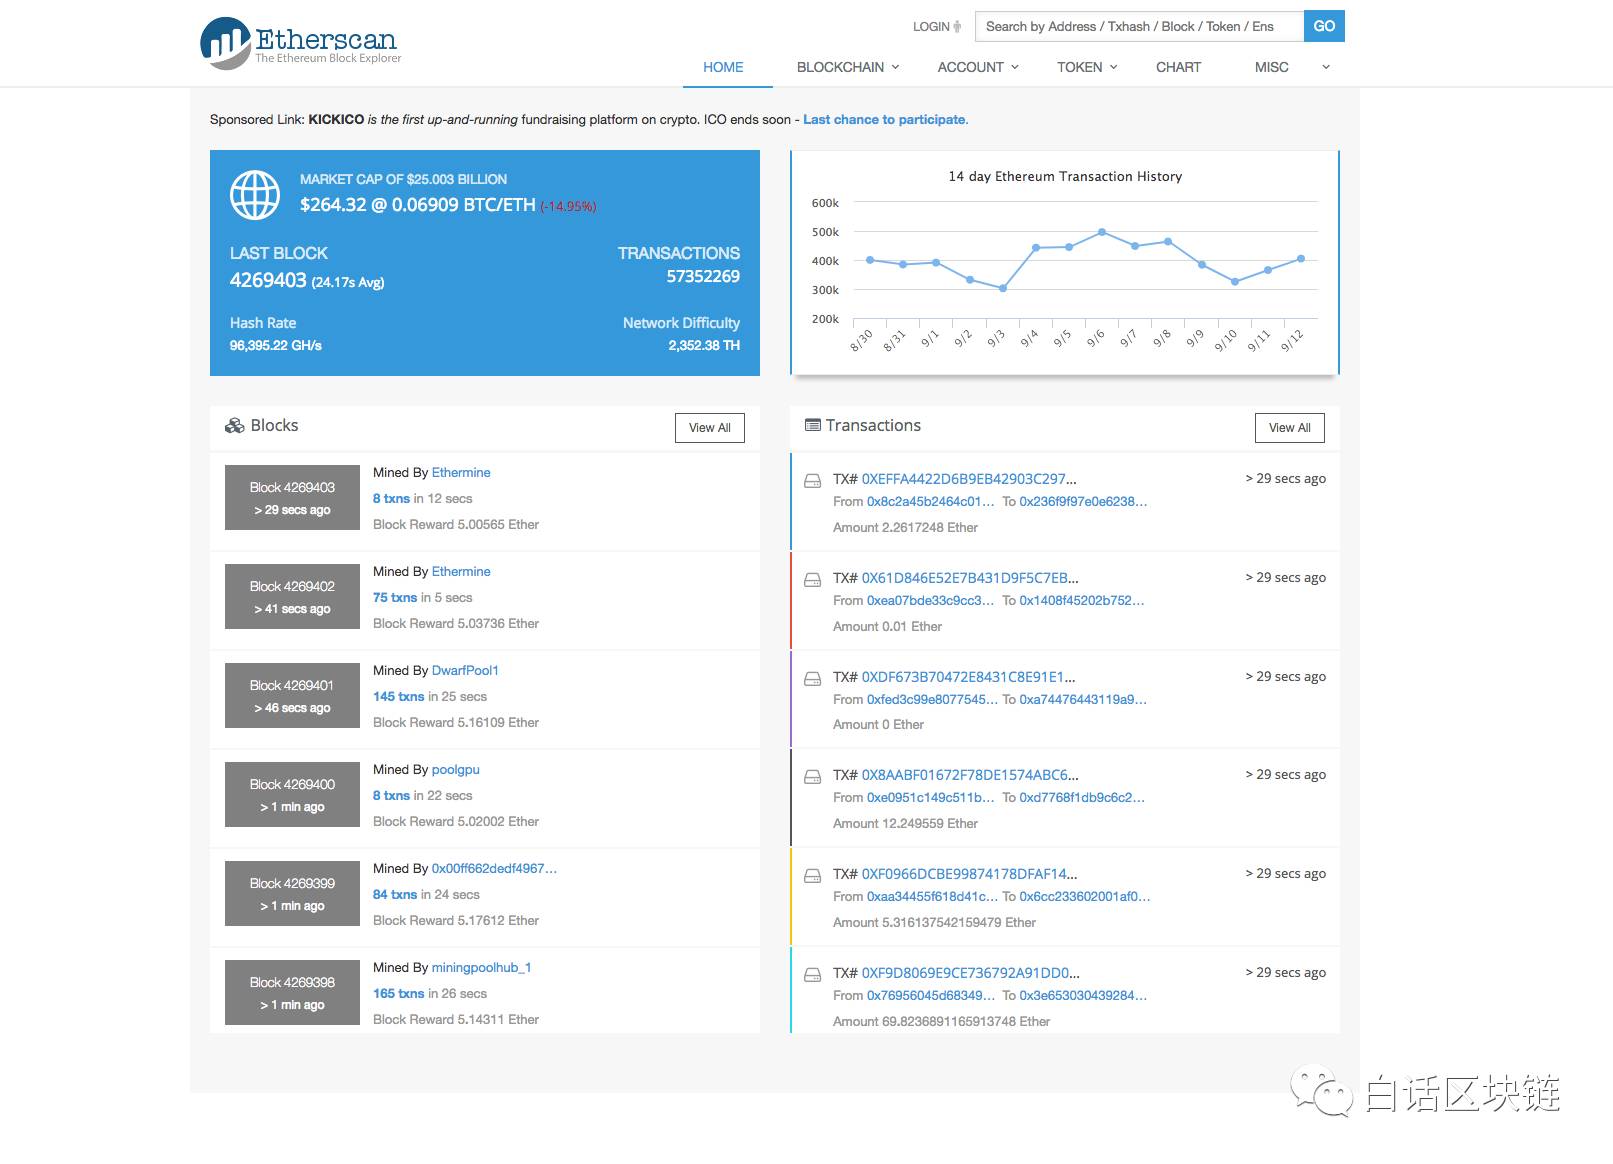
Task: Click the total transactions value 57352269
Action: (703, 277)
